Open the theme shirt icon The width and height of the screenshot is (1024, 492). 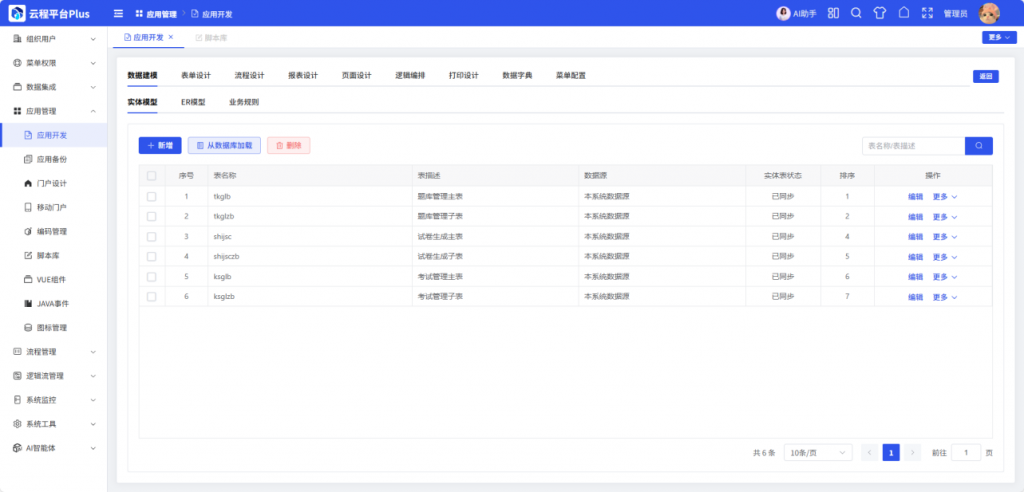coord(880,13)
